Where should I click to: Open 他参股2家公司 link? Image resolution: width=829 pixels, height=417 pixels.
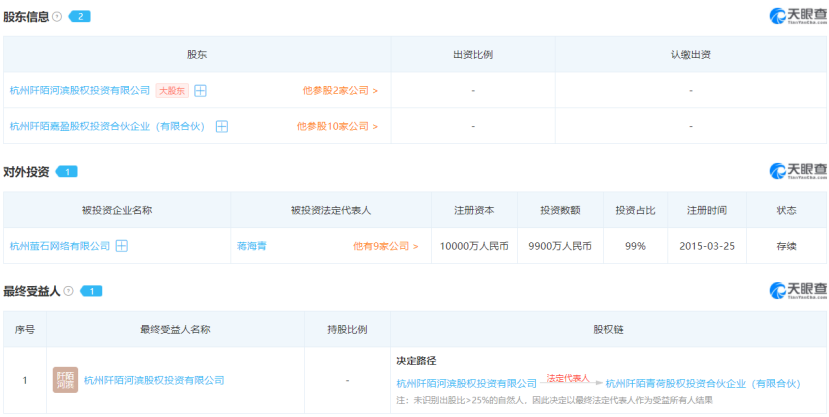coord(340,90)
